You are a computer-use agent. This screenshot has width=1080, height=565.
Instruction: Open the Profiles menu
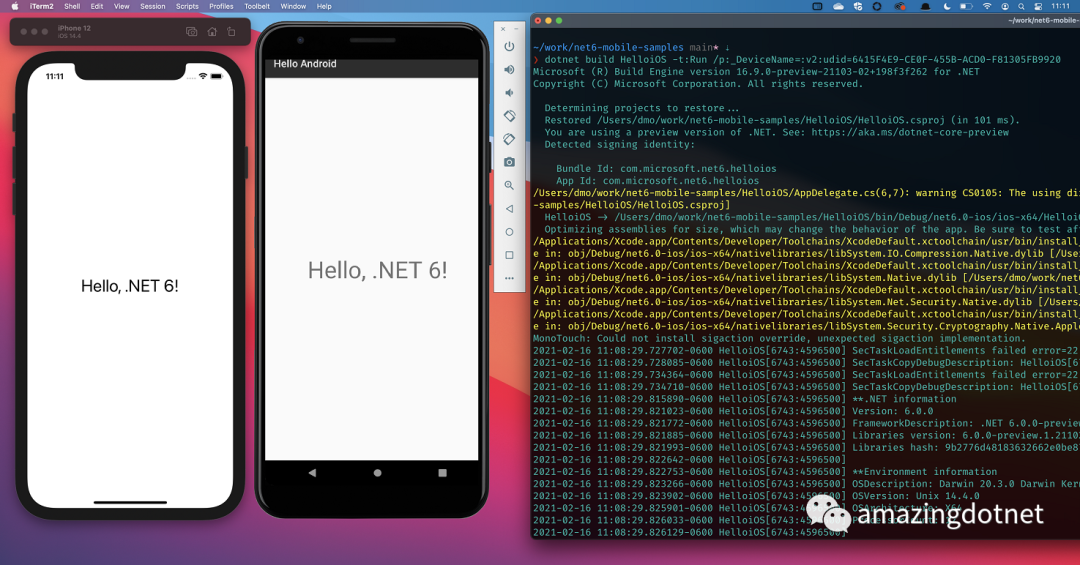(x=221, y=6)
